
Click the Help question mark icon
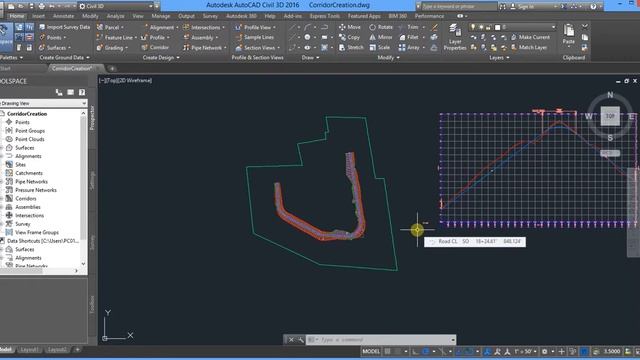pyautogui.click(x=593, y=6)
